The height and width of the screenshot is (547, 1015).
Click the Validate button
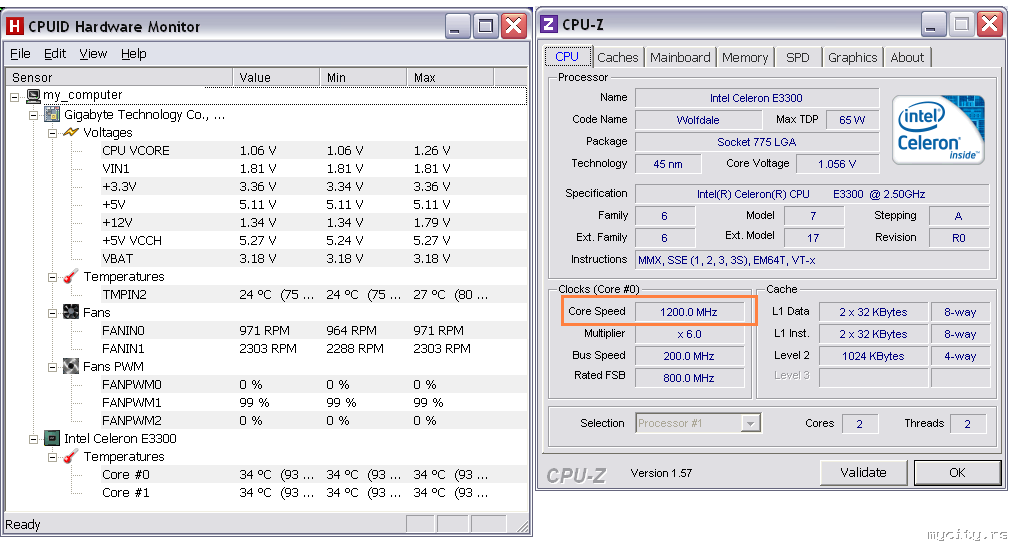864,473
